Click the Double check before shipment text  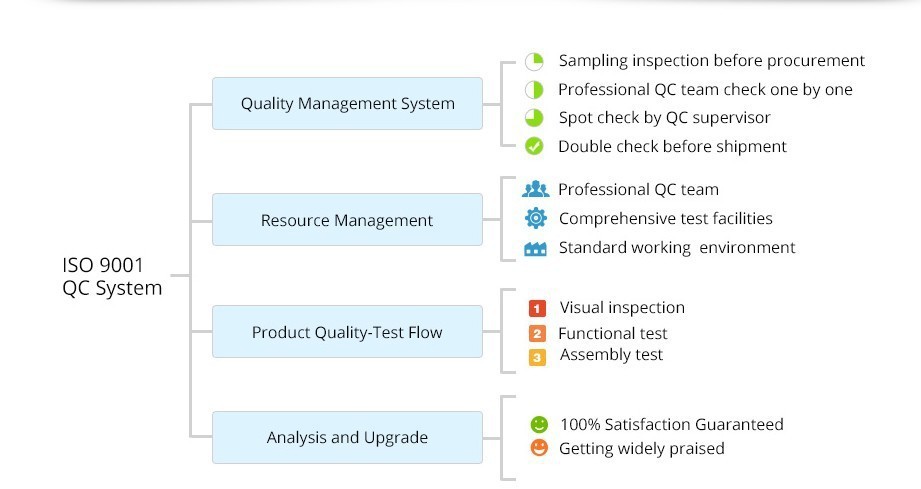click(672, 146)
